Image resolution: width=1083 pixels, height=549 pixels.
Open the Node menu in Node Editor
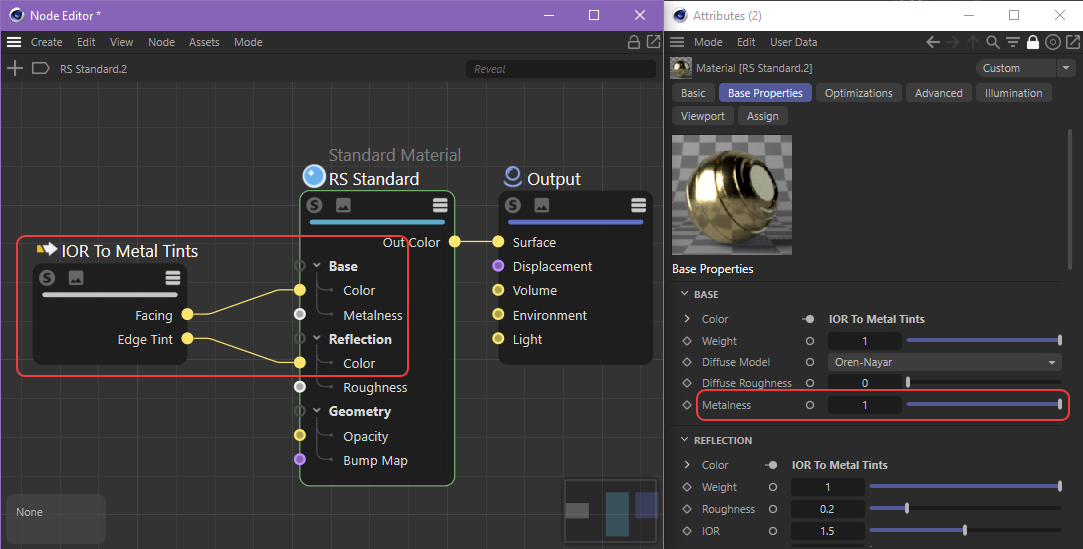161,42
